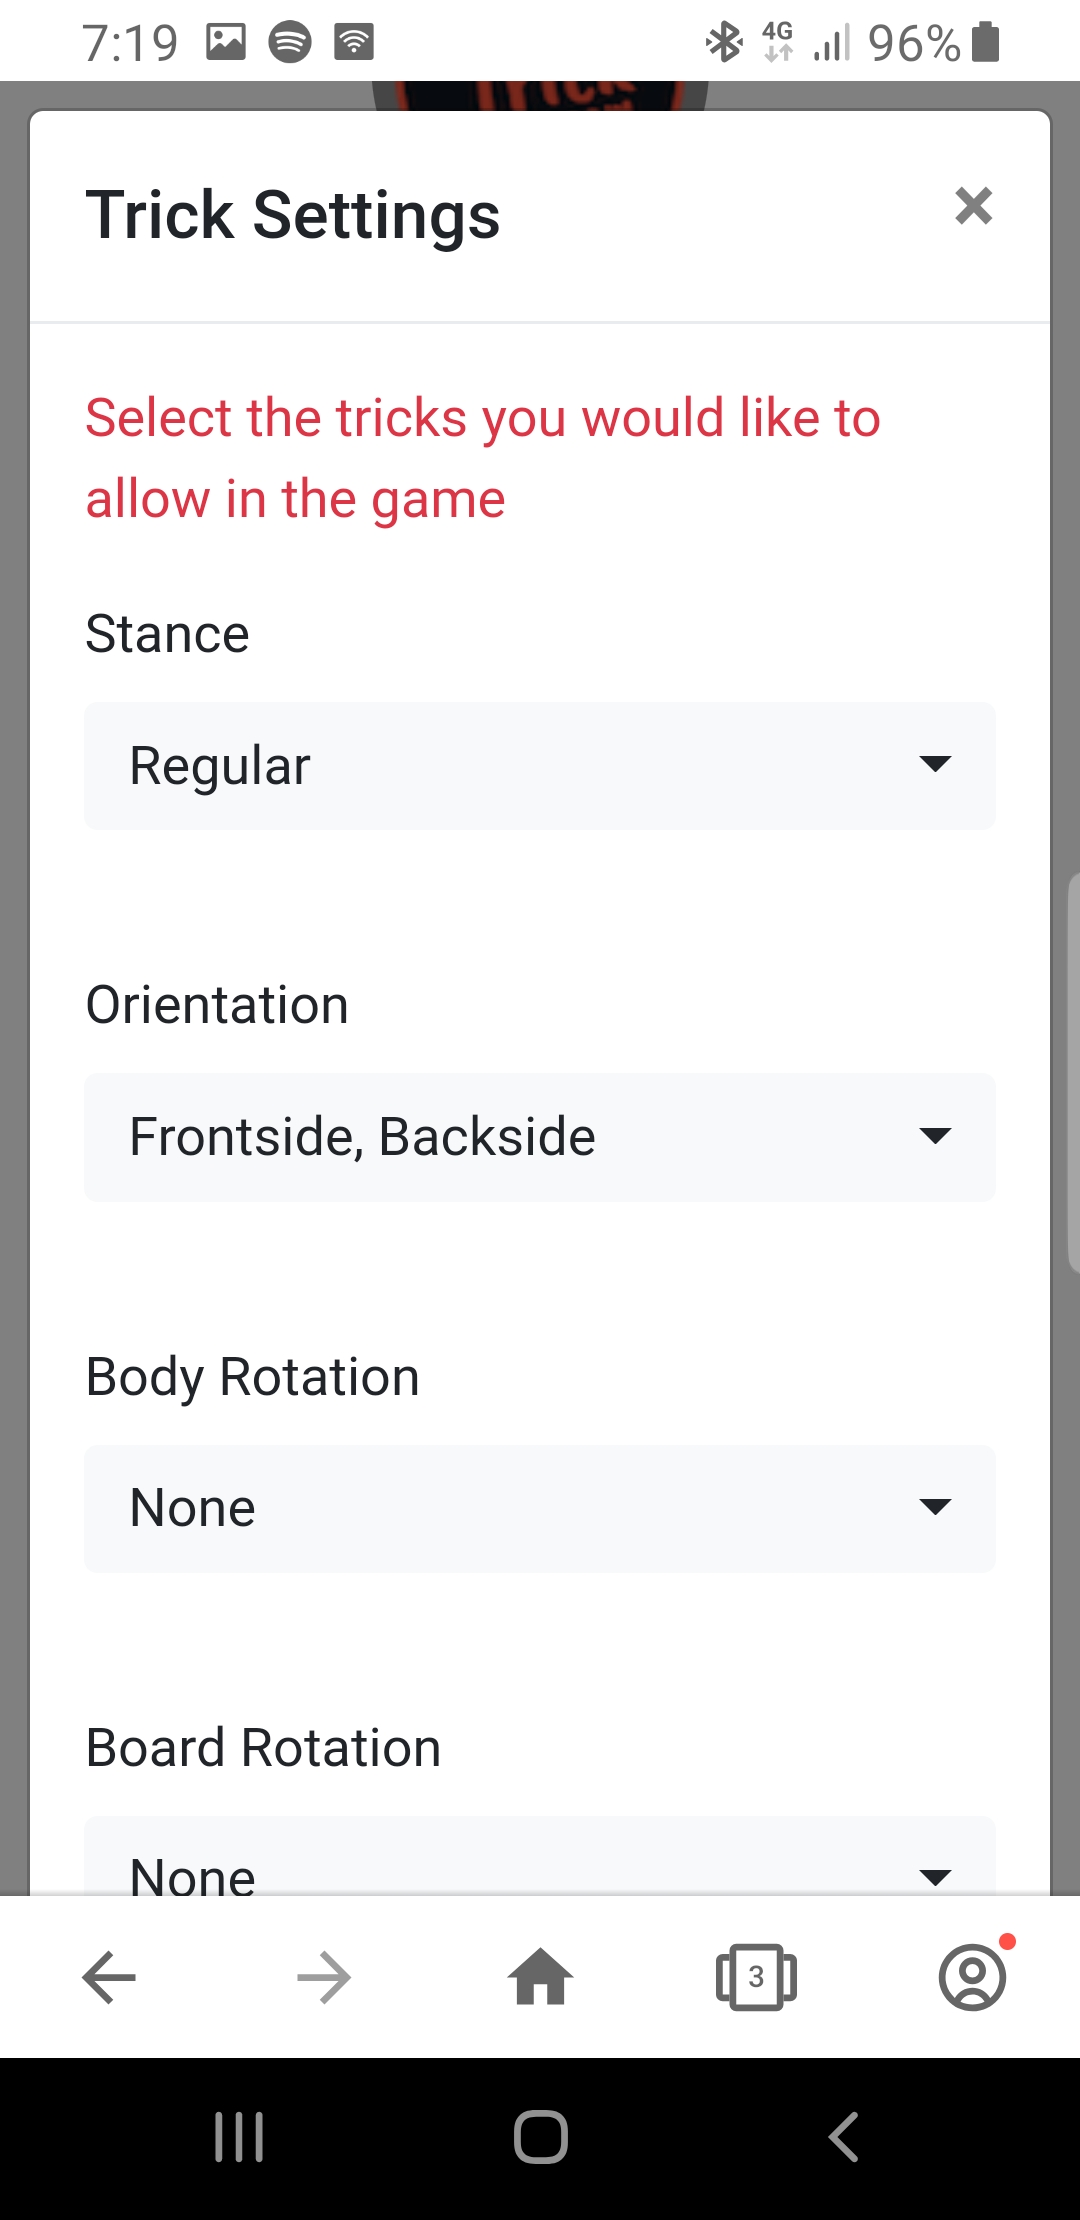The image size is (1080, 2220).
Task: Open the Body Rotation dropdown
Action: 539,1508
